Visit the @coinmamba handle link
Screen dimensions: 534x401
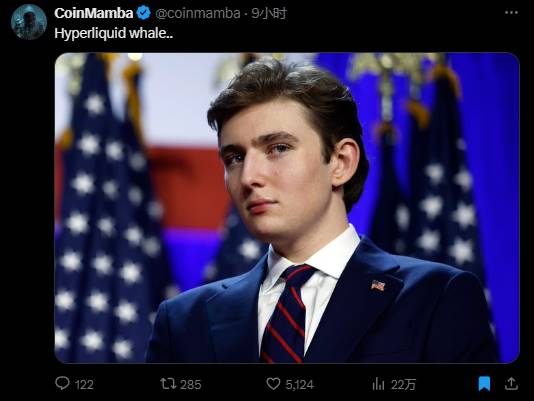tap(198, 13)
